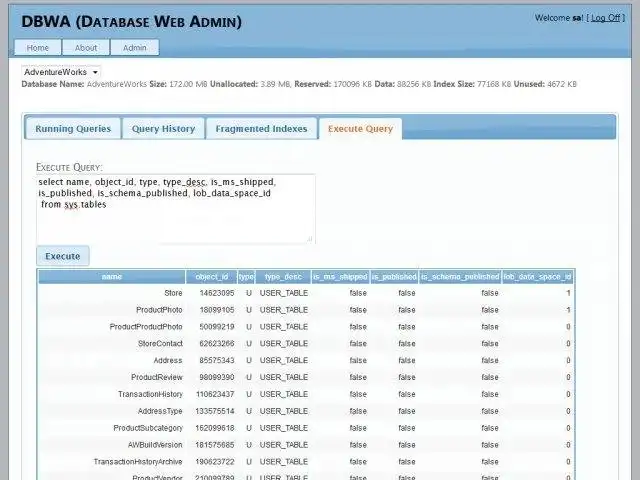Select the ProductPhoto name cell
The width and height of the screenshot is (640, 480).
(159, 310)
